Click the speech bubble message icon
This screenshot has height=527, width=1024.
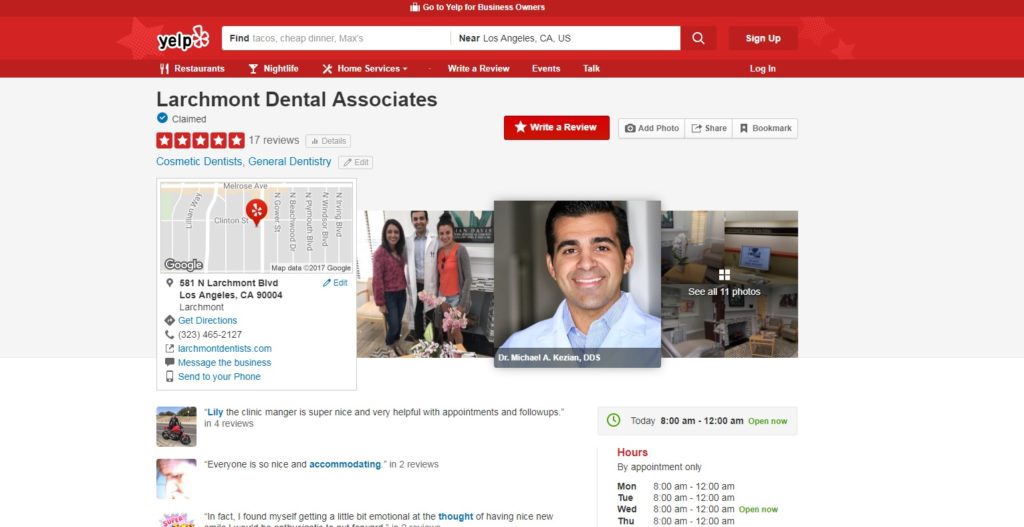click(170, 362)
